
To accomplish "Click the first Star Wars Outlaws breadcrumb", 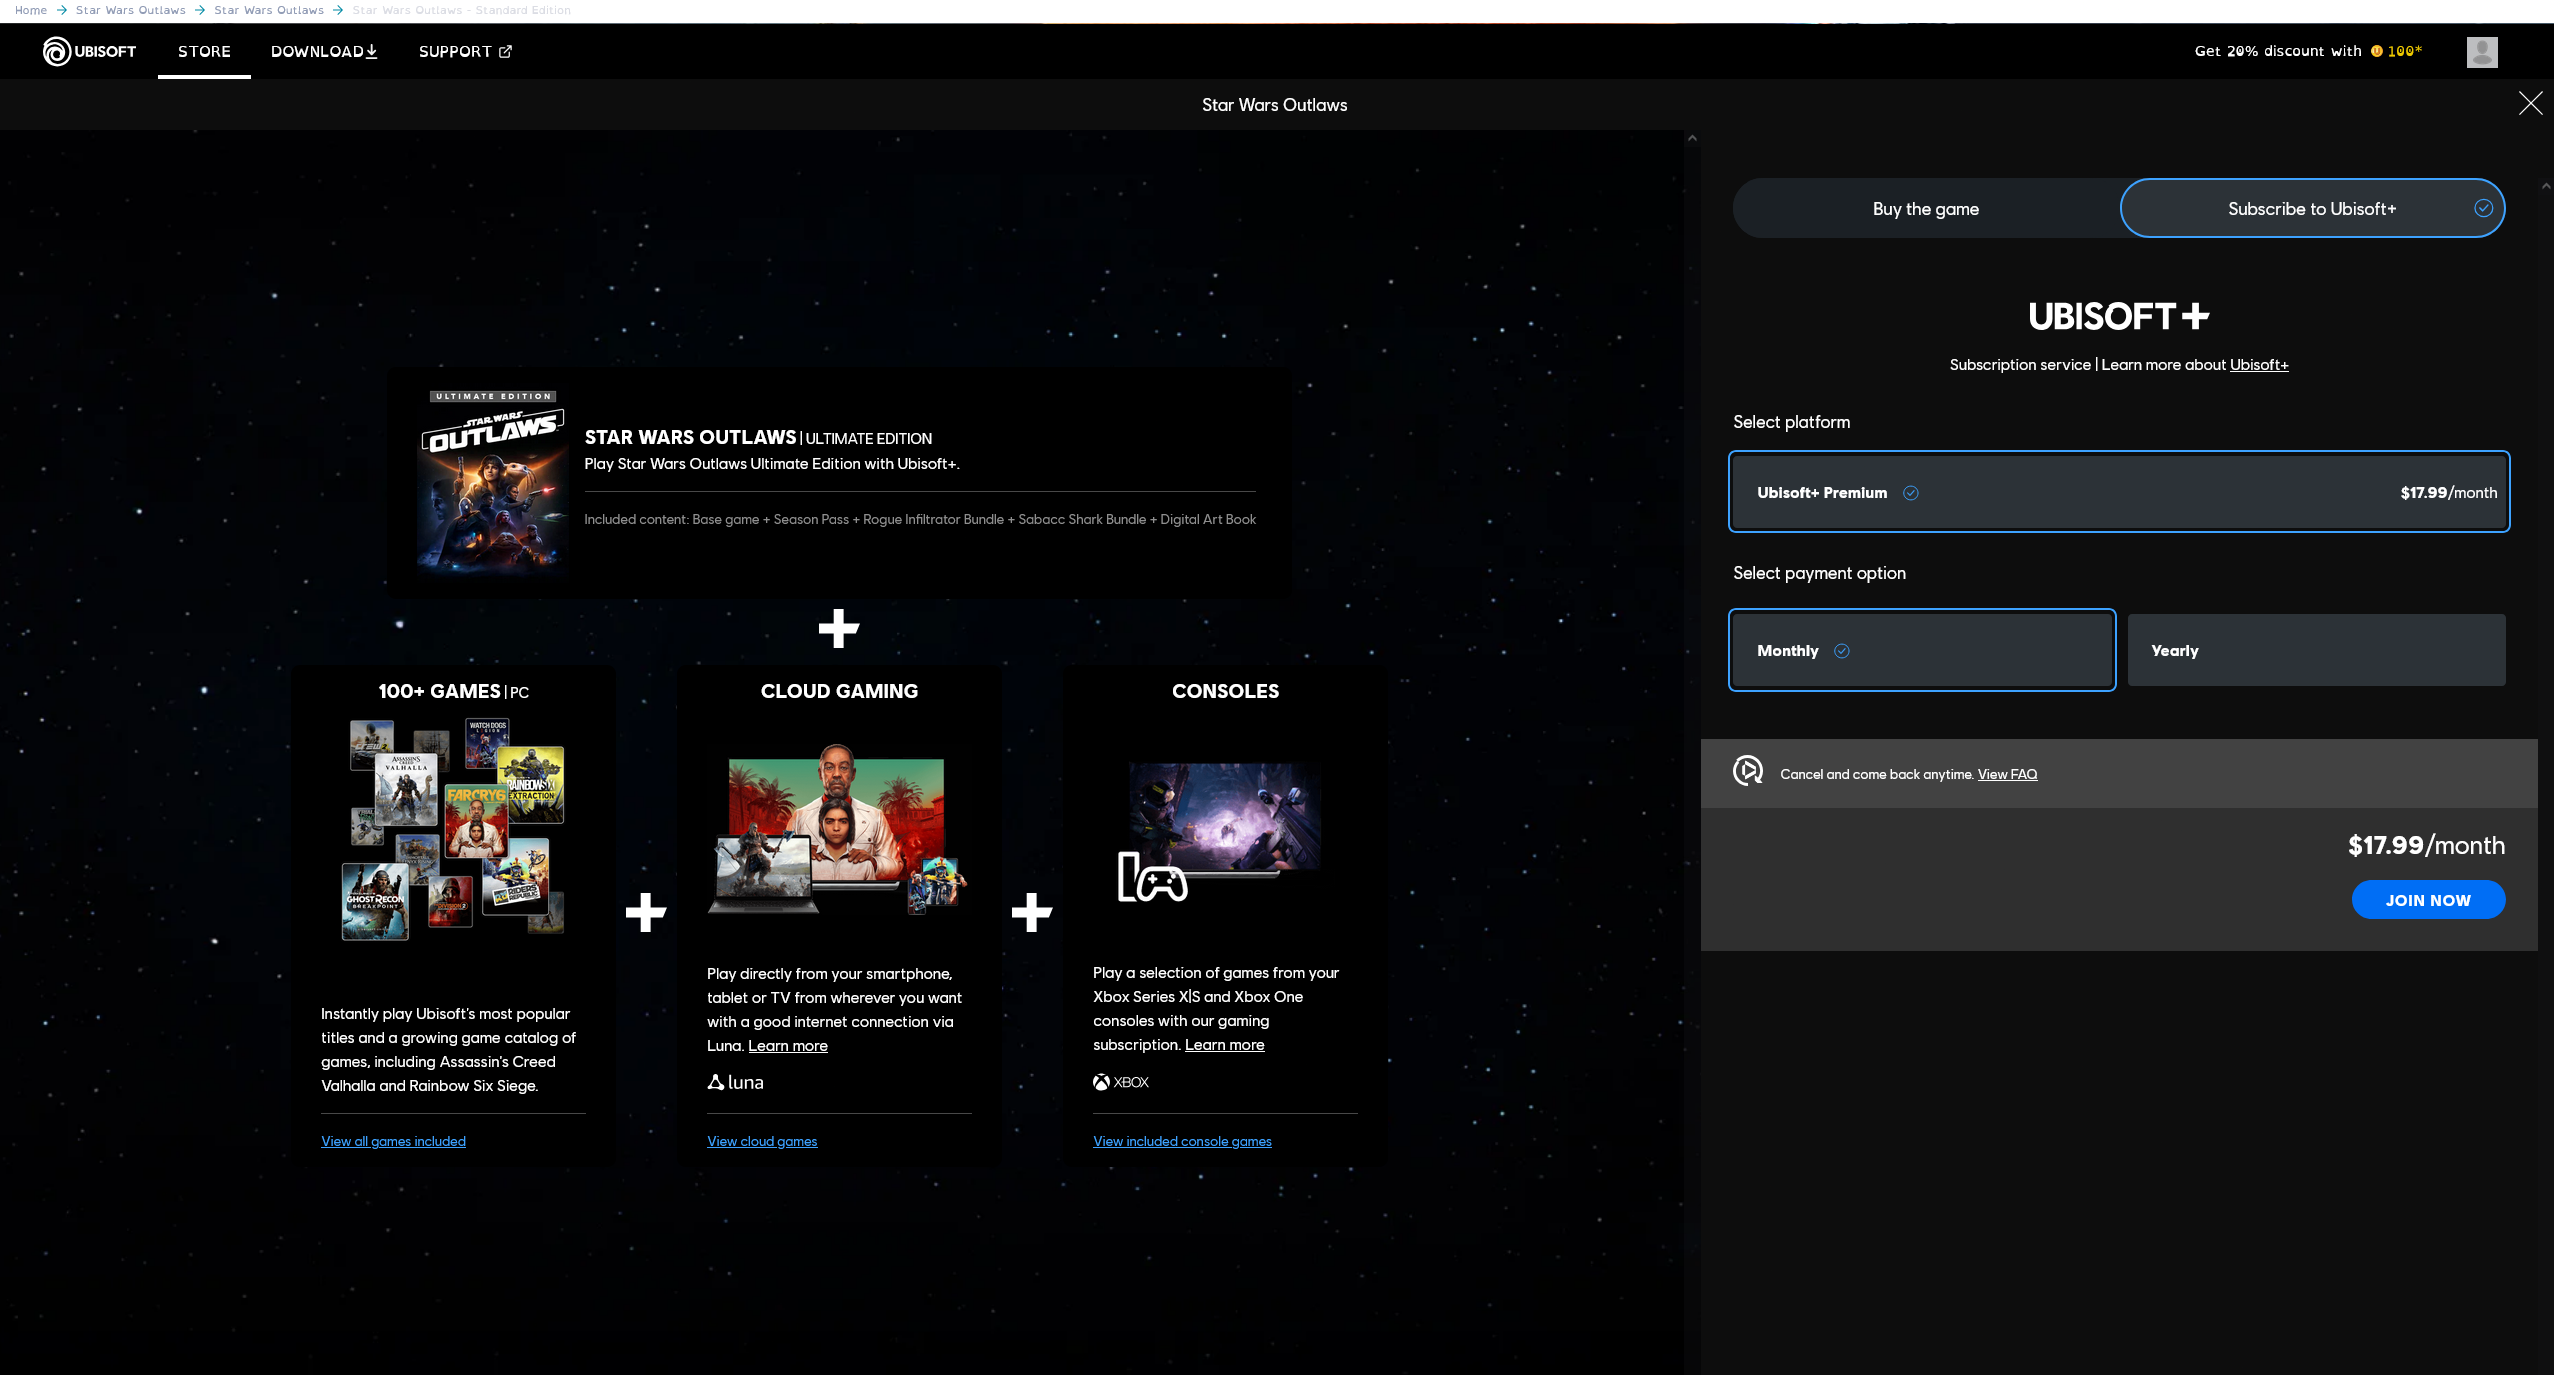I will pyautogui.click(x=130, y=10).
